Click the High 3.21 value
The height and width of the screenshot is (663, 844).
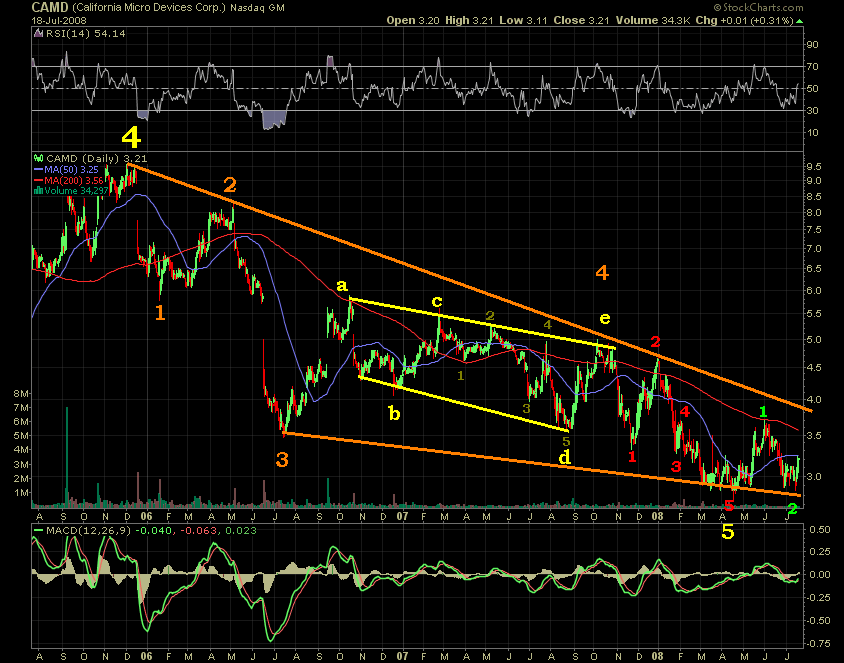(469, 20)
